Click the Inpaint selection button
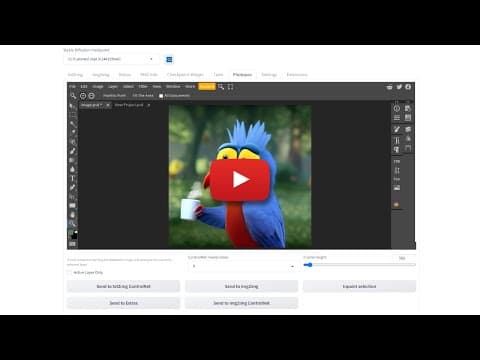 tap(359, 286)
